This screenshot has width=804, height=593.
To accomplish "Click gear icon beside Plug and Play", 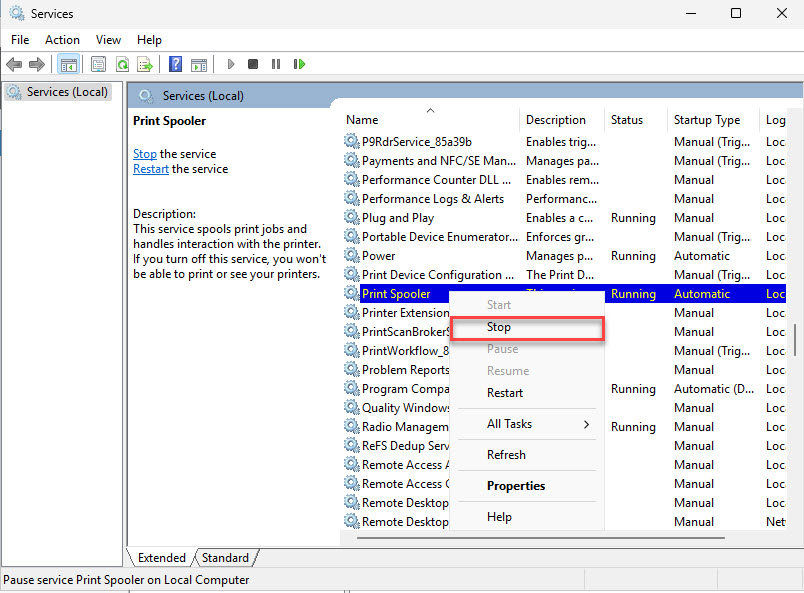I will click(x=351, y=217).
